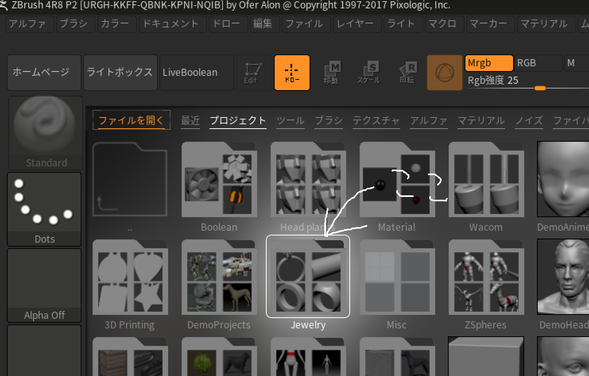Switch to the テクスチャ tab
Viewport: 589px width, 376px height.
[376, 121]
